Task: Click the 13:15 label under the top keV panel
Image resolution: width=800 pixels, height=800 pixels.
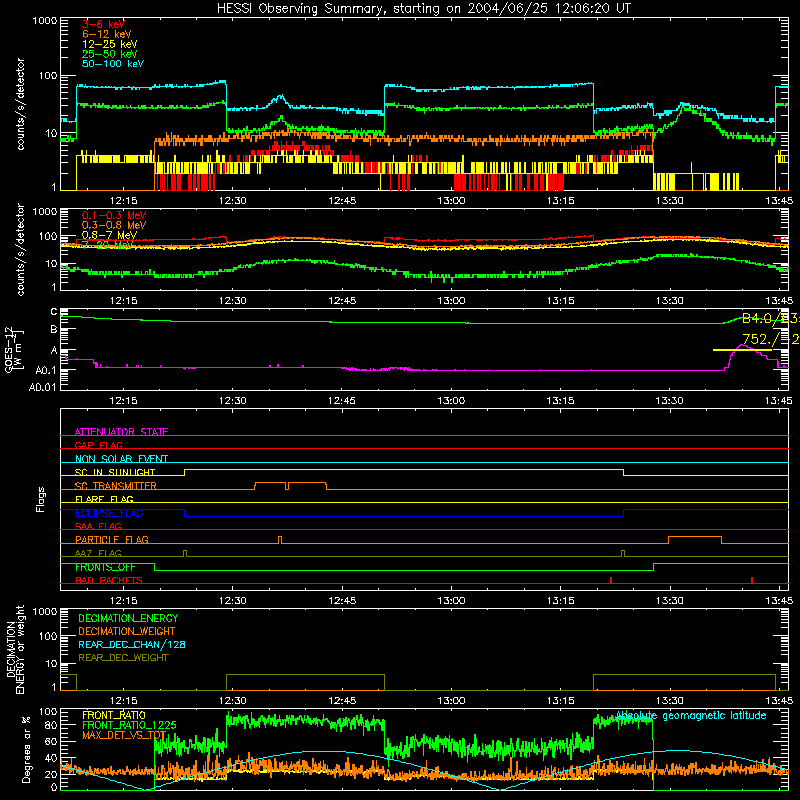Action: click(560, 201)
